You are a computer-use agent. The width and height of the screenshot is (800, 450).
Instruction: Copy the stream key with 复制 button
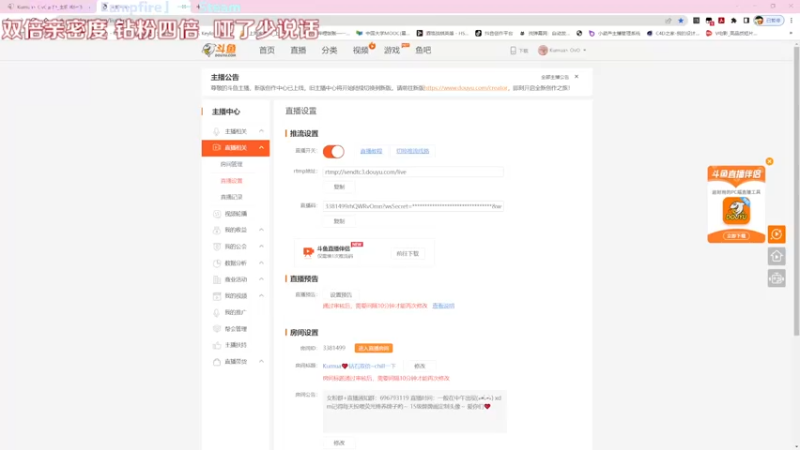tap(339, 221)
